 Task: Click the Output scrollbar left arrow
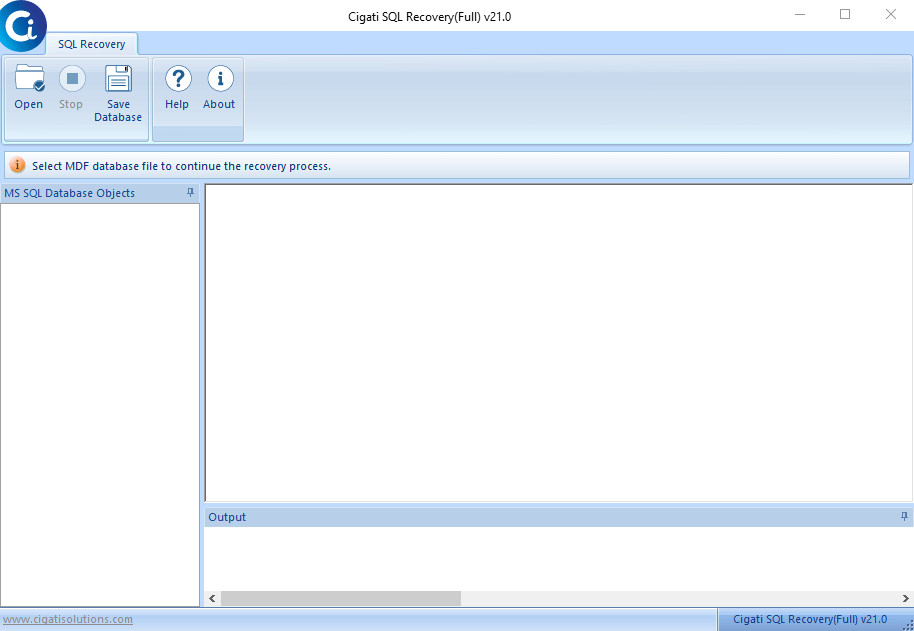[x=212, y=598]
